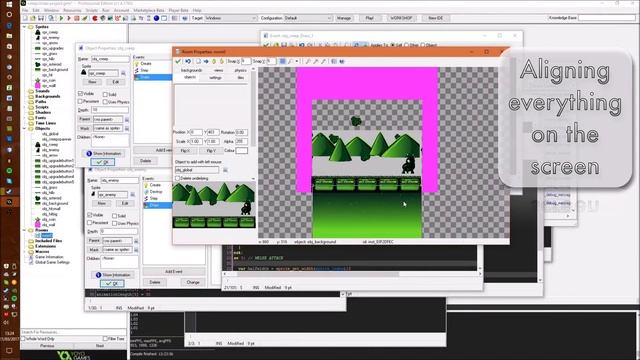Switch to physics tab in Room Properties
Viewport: 640px width, 360px height.
tap(240, 70)
